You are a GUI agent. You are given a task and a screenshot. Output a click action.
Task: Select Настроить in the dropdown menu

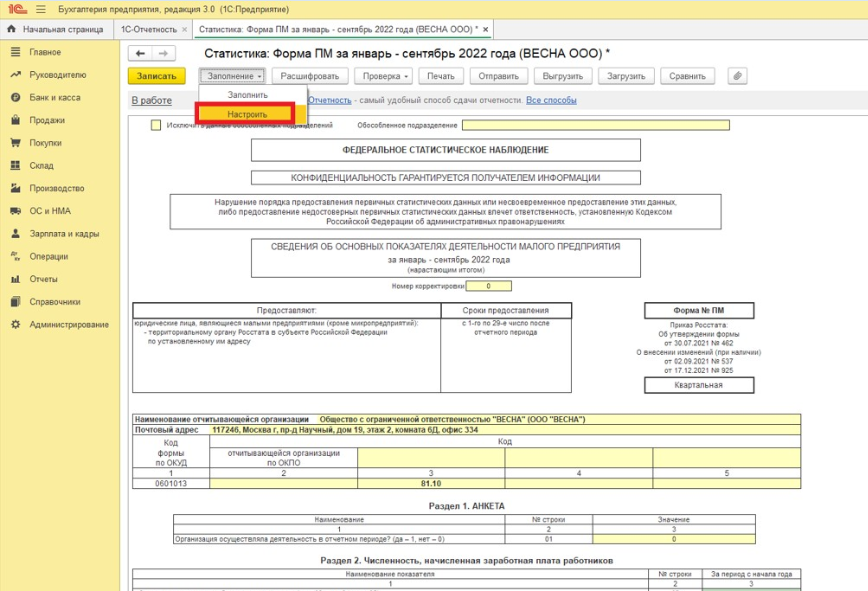247,114
